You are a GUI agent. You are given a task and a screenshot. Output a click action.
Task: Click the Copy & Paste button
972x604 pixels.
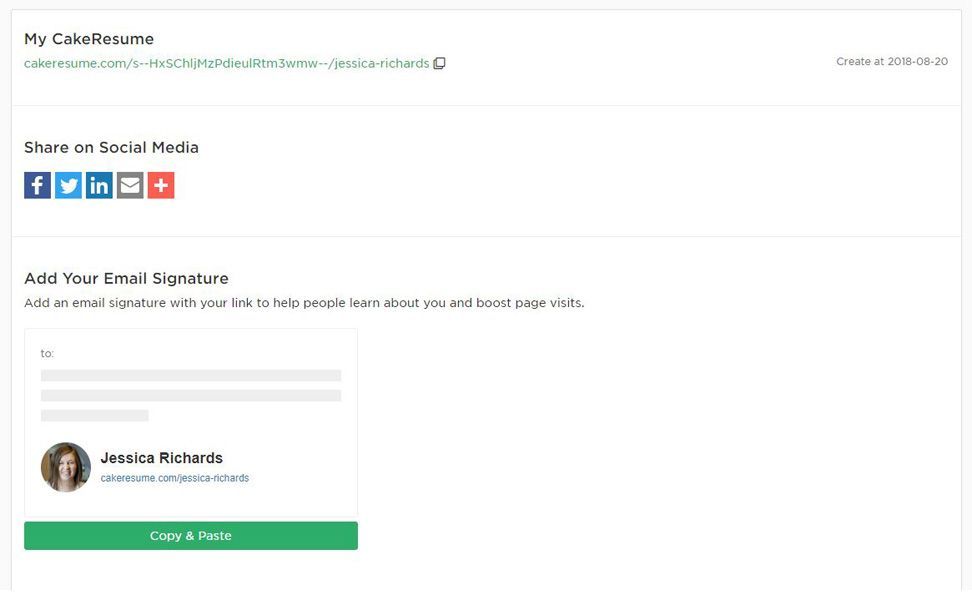click(191, 536)
